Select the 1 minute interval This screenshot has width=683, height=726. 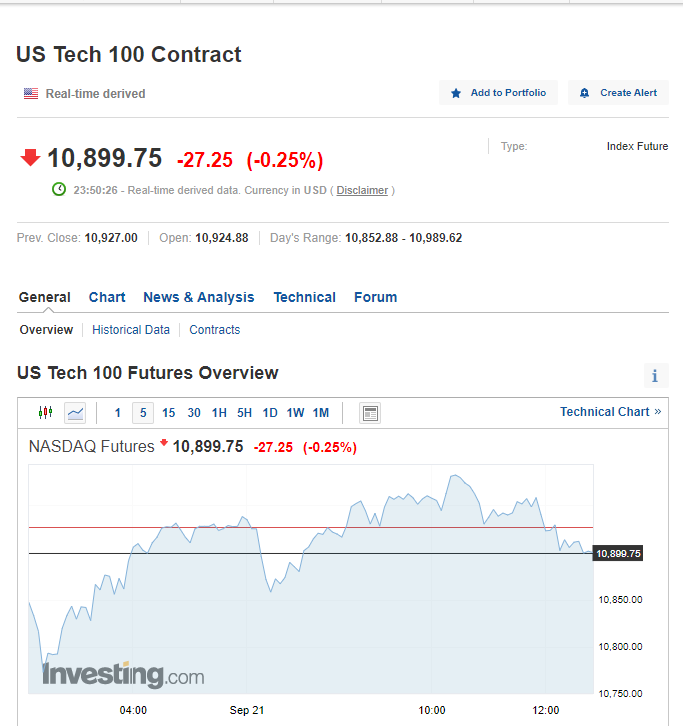[x=118, y=412]
